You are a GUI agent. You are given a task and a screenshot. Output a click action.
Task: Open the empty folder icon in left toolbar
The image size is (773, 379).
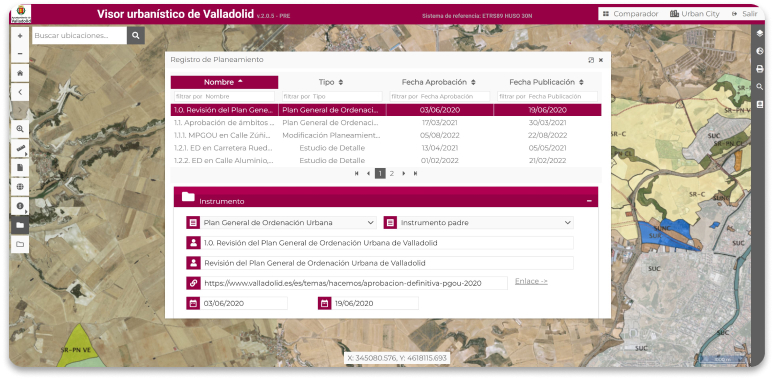[x=20, y=244]
